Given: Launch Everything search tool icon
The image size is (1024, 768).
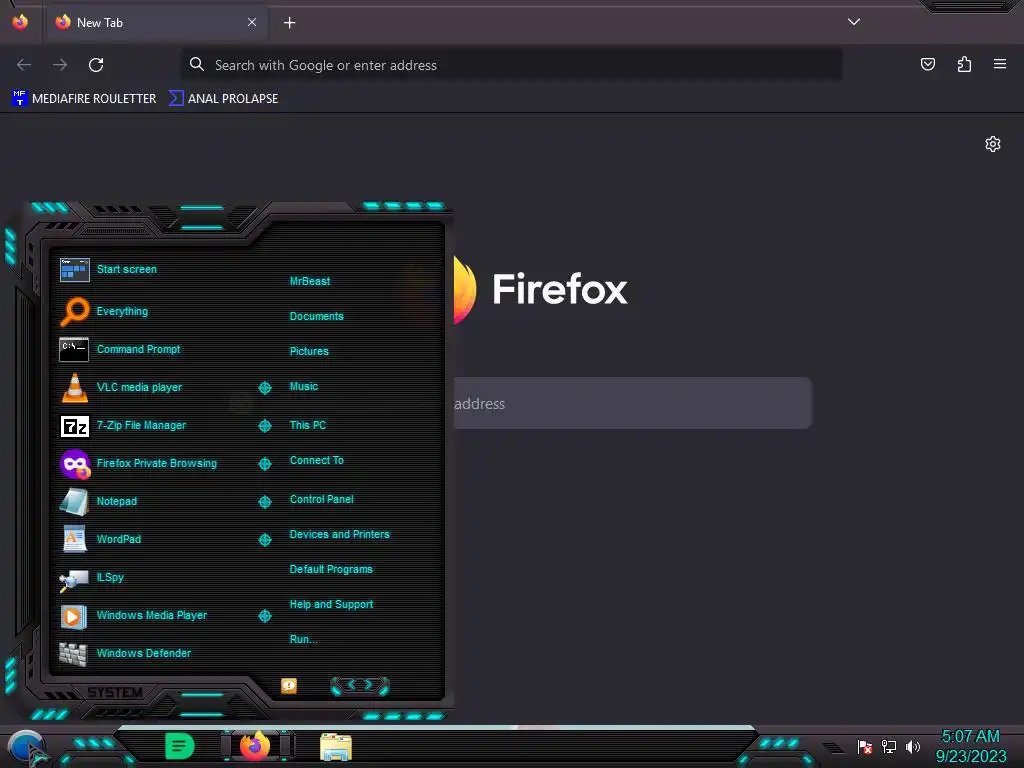Looking at the screenshot, I should point(74,312).
